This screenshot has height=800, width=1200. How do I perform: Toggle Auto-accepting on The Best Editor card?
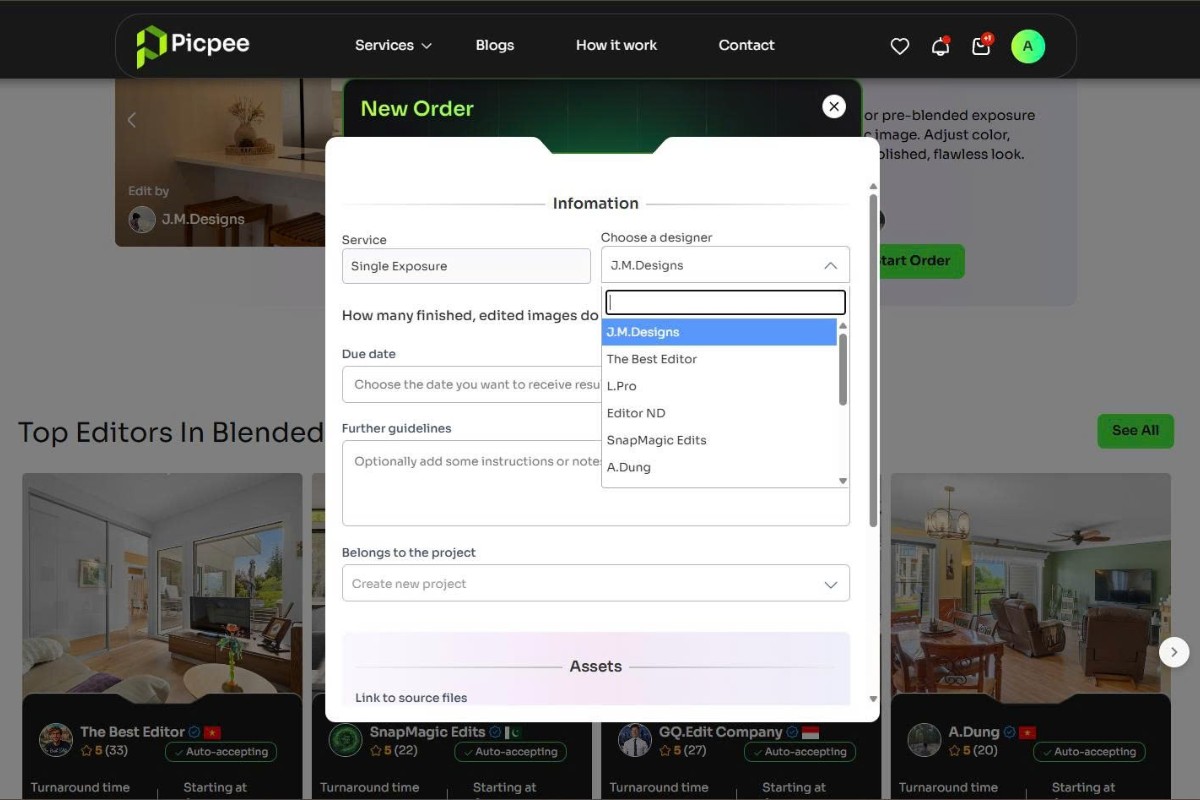(x=221, y=752)
